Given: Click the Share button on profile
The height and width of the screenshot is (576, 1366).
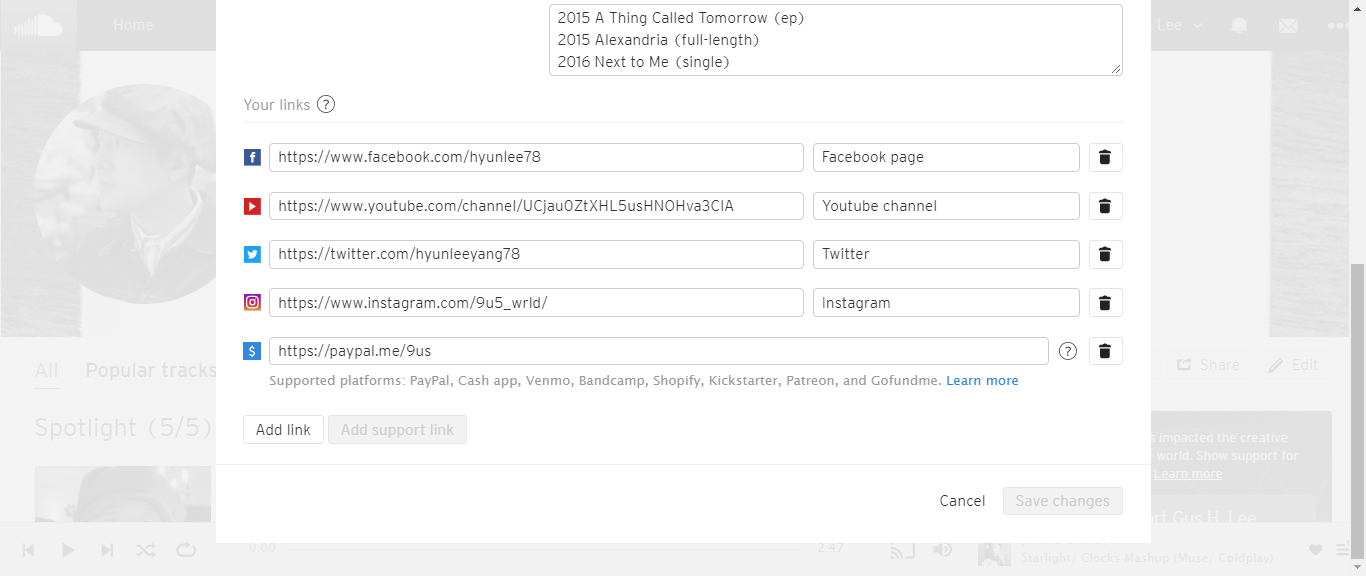Looking at the screenshot, I should (1208, 365).
